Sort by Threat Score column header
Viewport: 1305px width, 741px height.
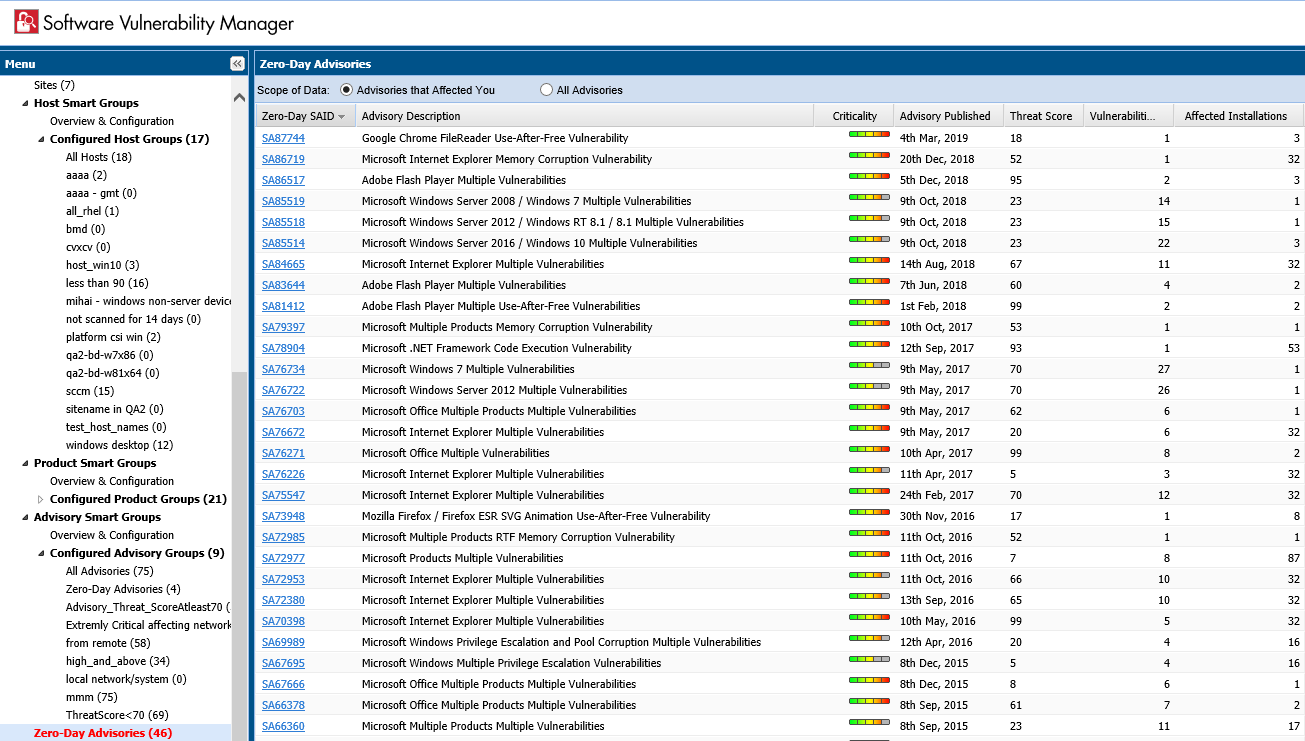[x=1040, y=116]
